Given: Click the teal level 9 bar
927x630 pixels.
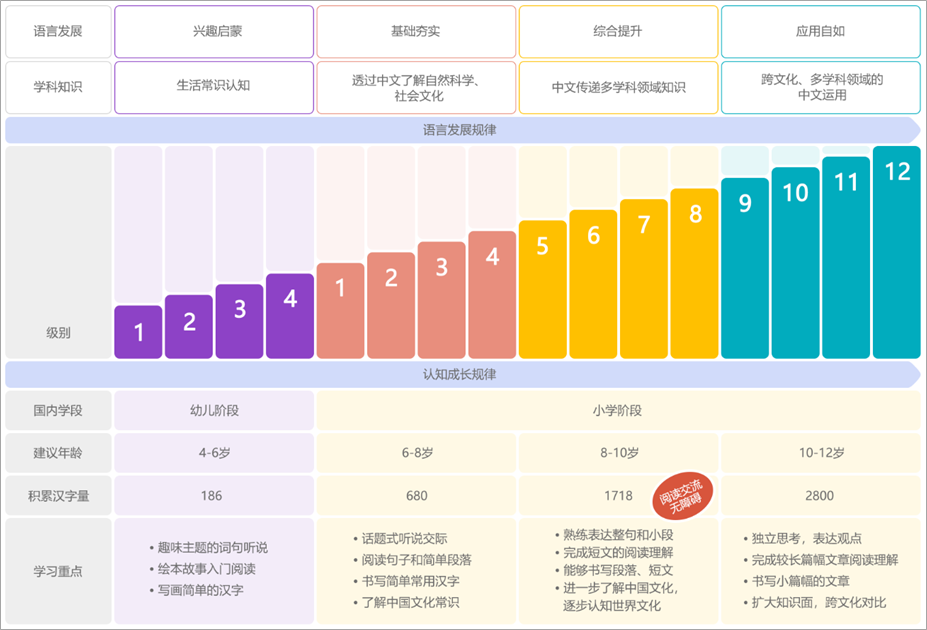Looking at the screenshot, I should 745,268.
